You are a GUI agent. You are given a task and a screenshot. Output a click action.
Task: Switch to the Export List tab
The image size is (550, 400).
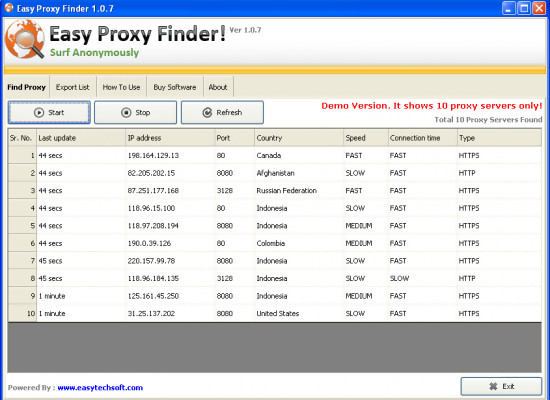(73, 87)
